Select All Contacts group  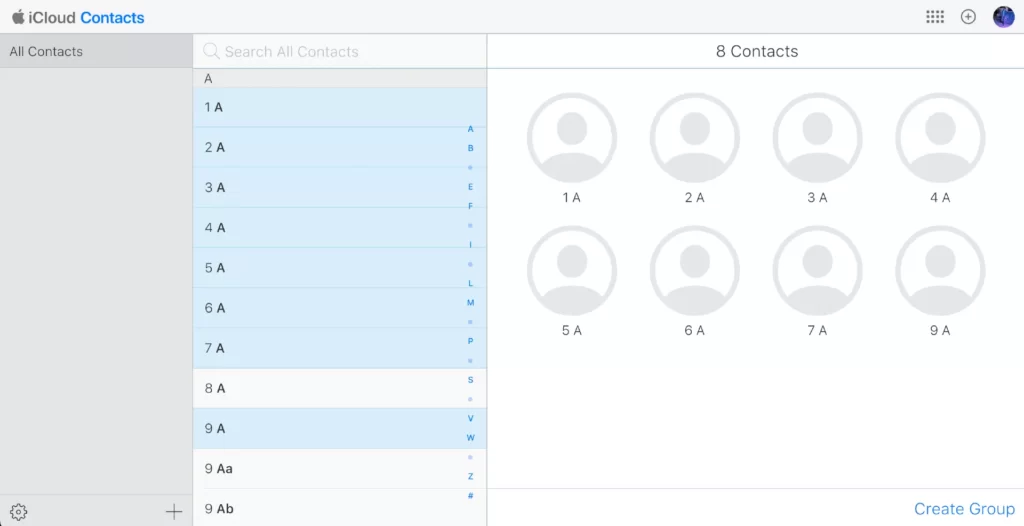(x=96, y=52)
